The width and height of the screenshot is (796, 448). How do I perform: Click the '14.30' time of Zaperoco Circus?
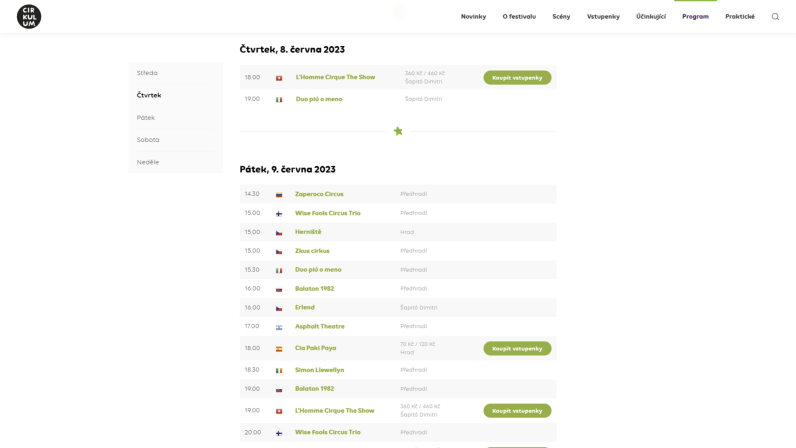point(252,194)
